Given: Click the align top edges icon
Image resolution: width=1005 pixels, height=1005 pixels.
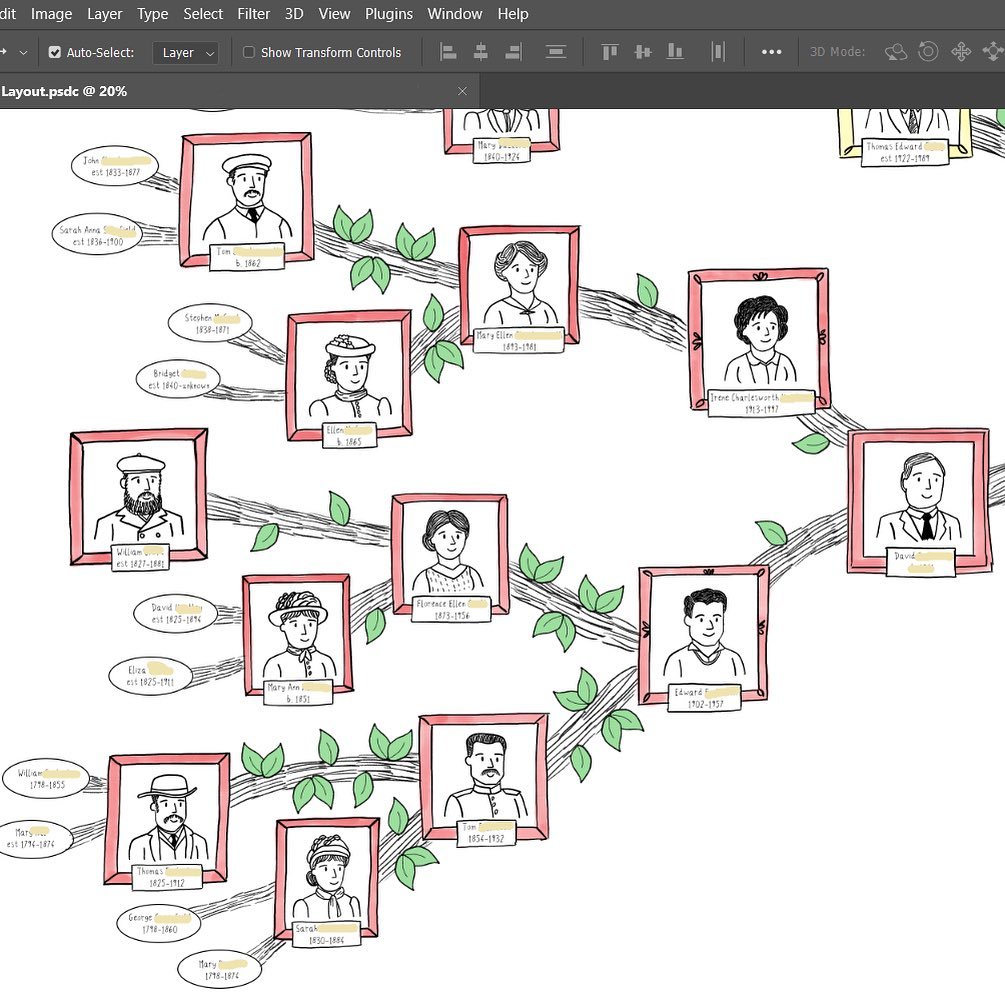Looking at the screenshot, I should click(609, 52).
